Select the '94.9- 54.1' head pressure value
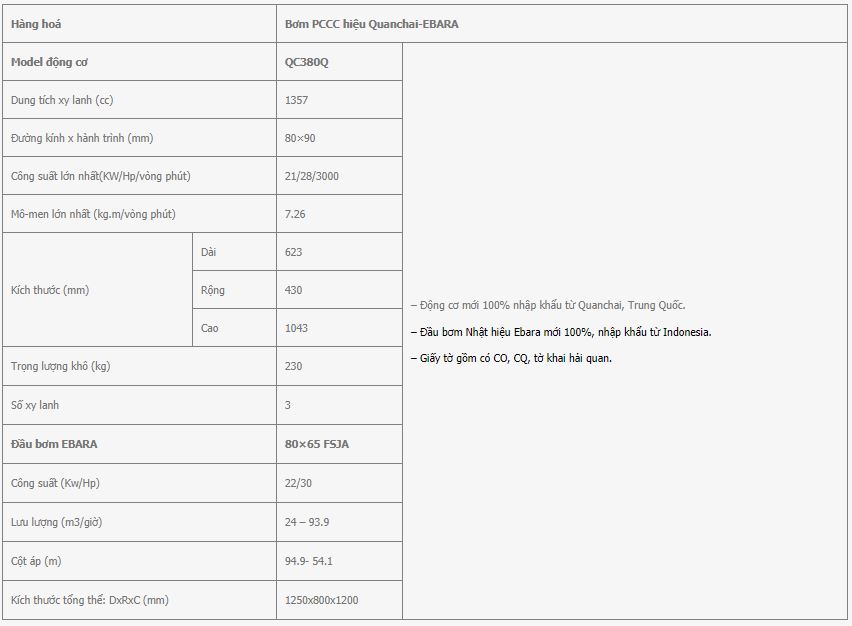The width and height of the screenshot is (852, 626). click(309, 561)
